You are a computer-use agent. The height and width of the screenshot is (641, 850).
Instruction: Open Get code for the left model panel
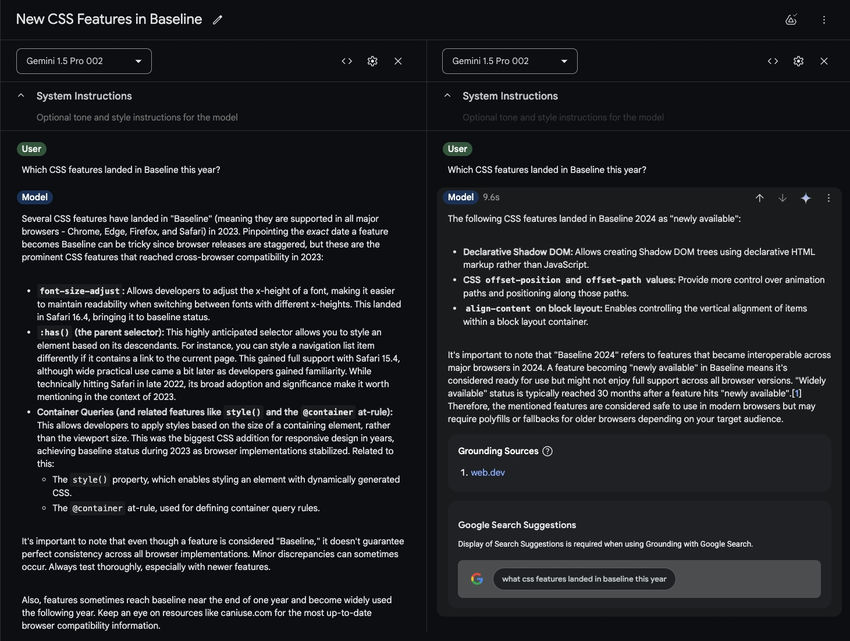click(x=347, y=61)
